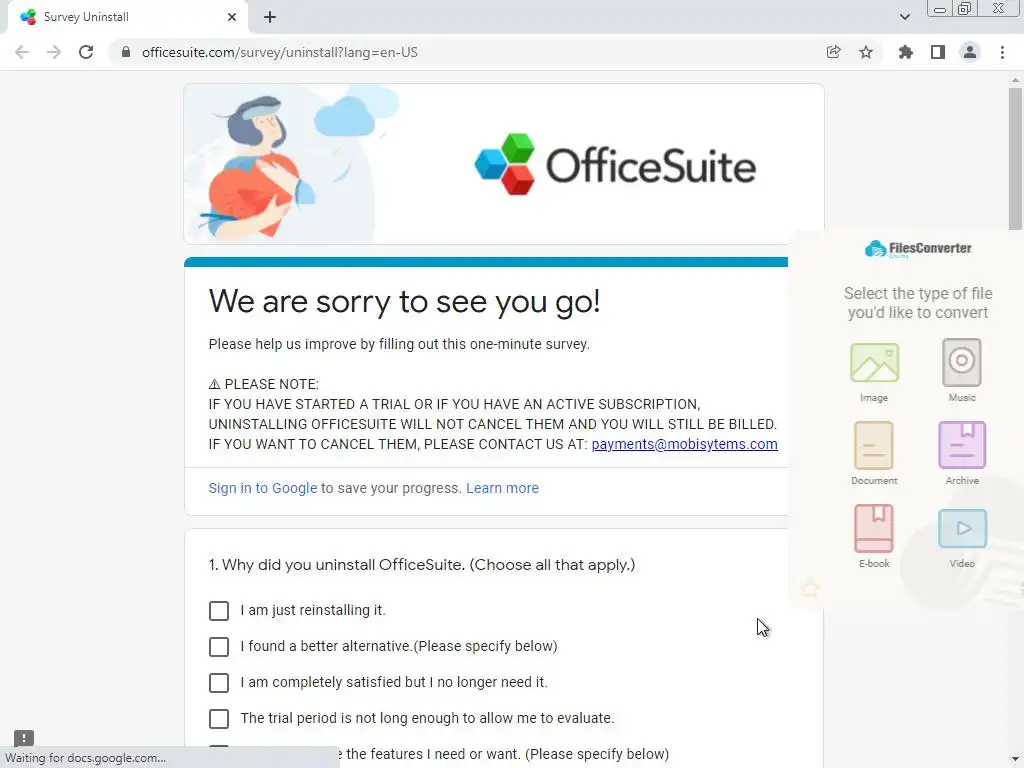Check 'I found a better alternative'
The image size is (1024, 768).
coord(219,647)
